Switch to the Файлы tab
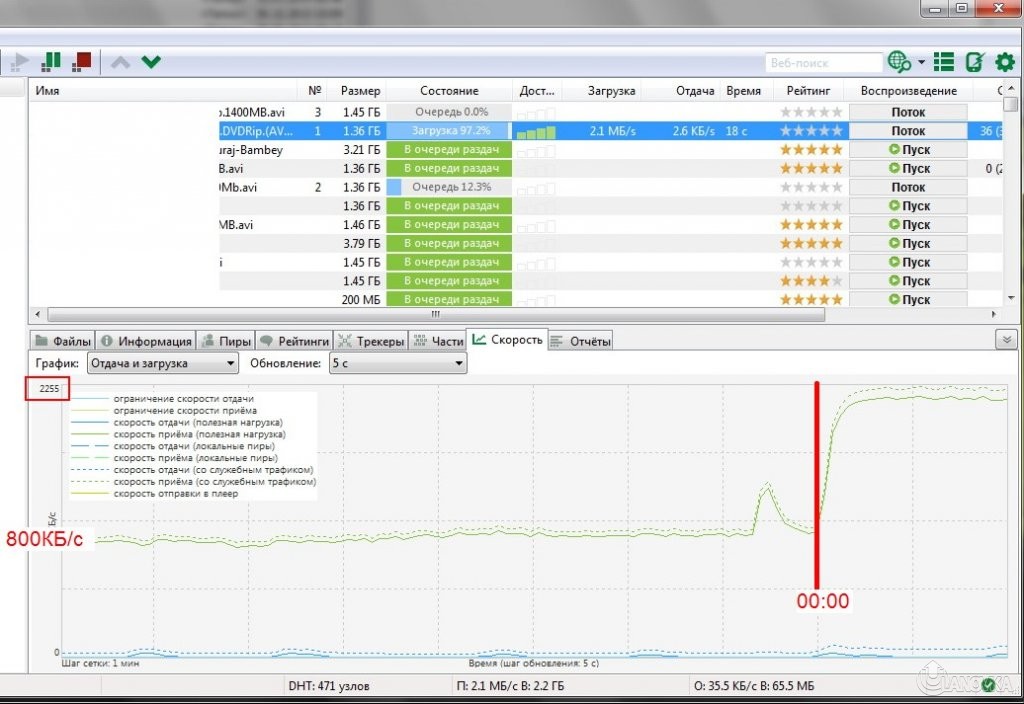Viewport: 1024px width, 704px height. pos(63,341)
